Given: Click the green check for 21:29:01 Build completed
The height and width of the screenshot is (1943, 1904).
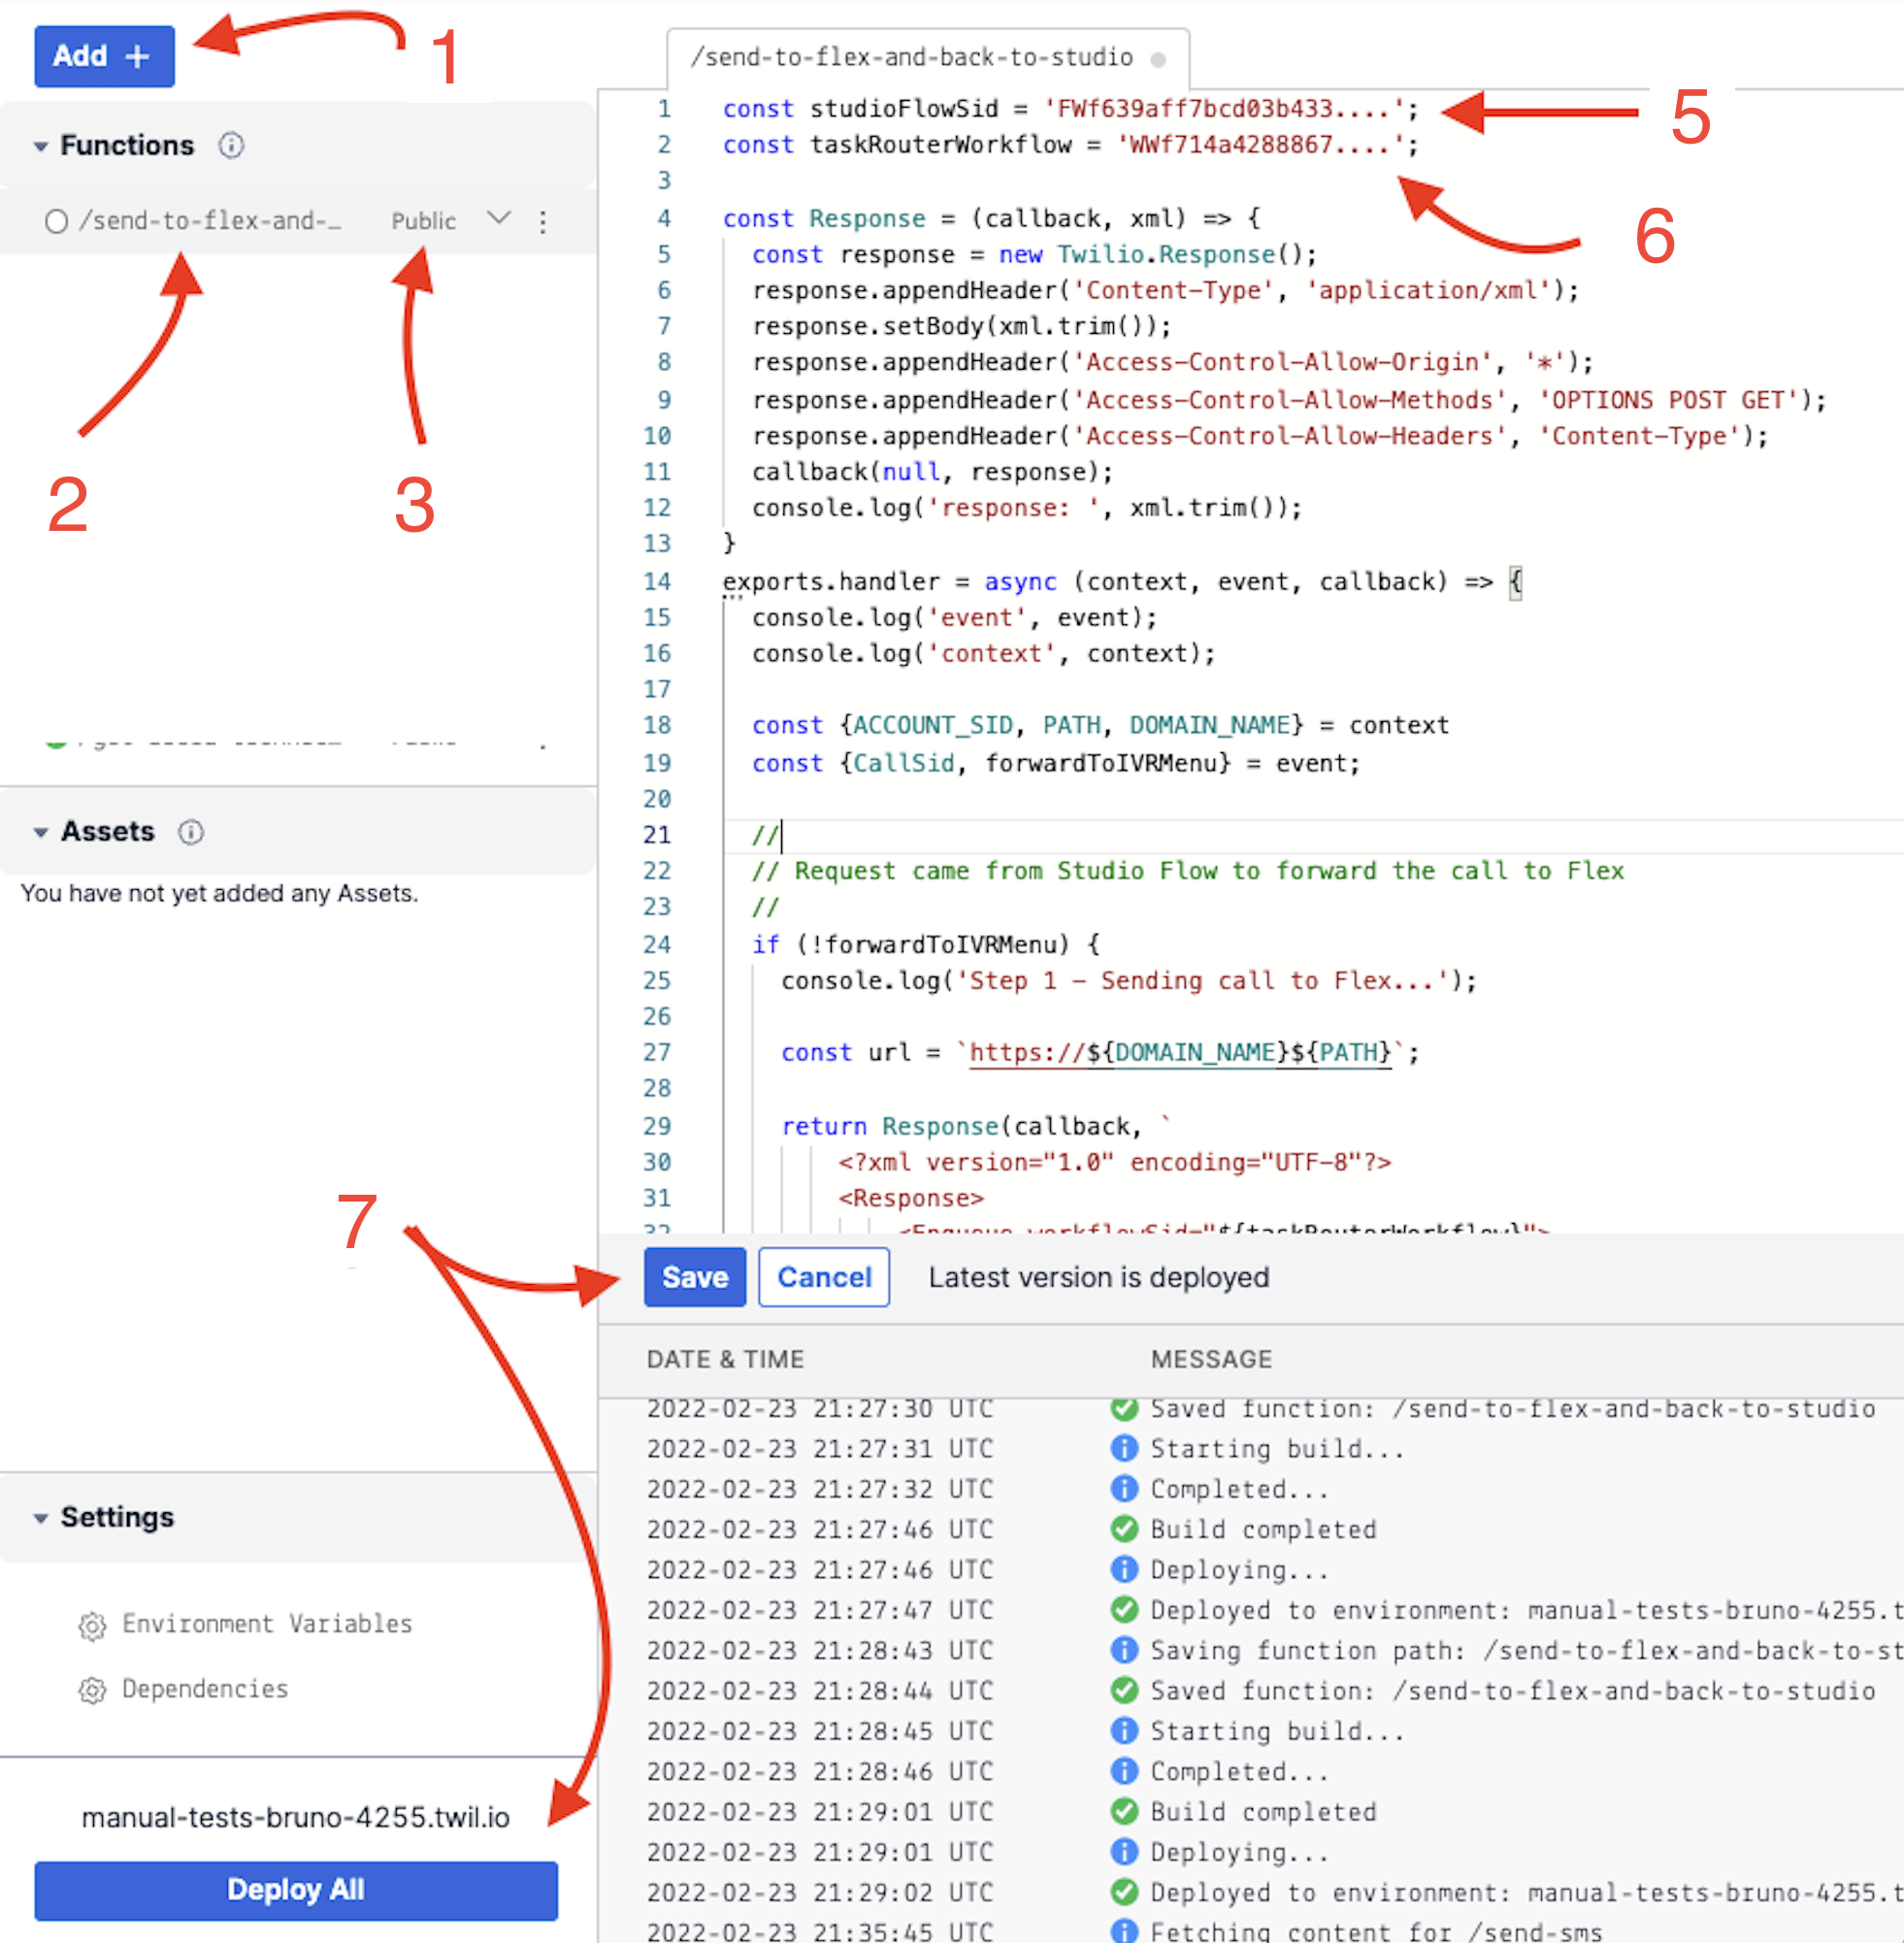Looking at the screenshot, I should [x=1124, y=1811].
